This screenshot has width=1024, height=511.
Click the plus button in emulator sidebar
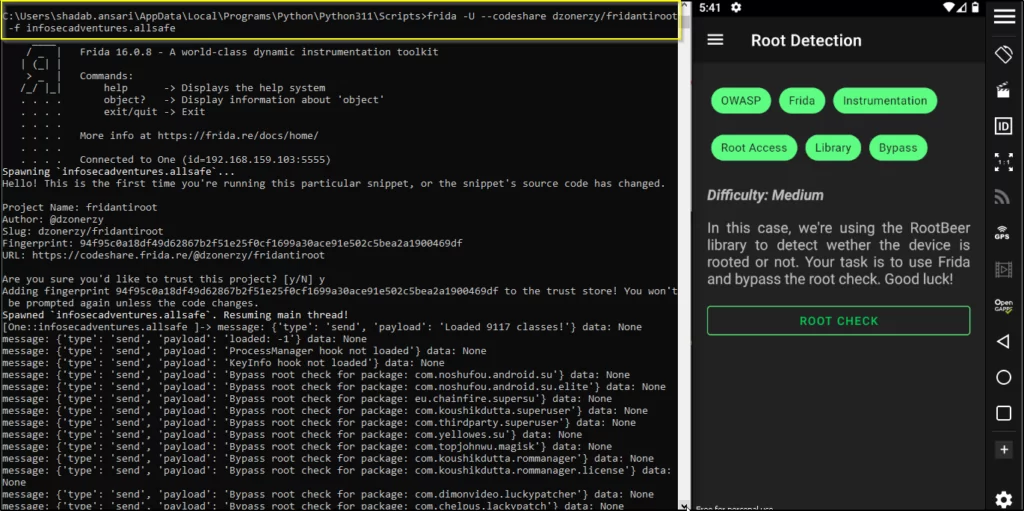click(1004, 450)
